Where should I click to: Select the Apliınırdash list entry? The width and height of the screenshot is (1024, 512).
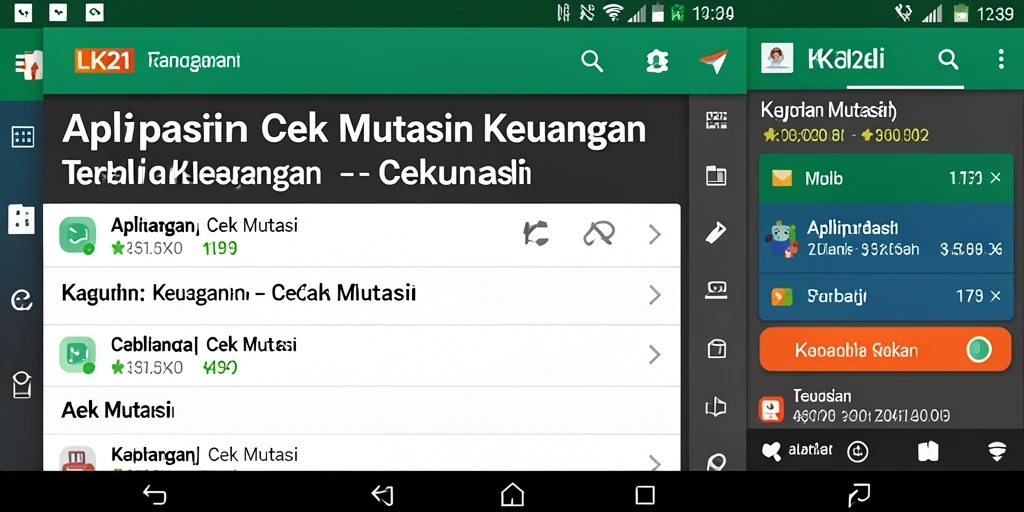click(886, 239)
